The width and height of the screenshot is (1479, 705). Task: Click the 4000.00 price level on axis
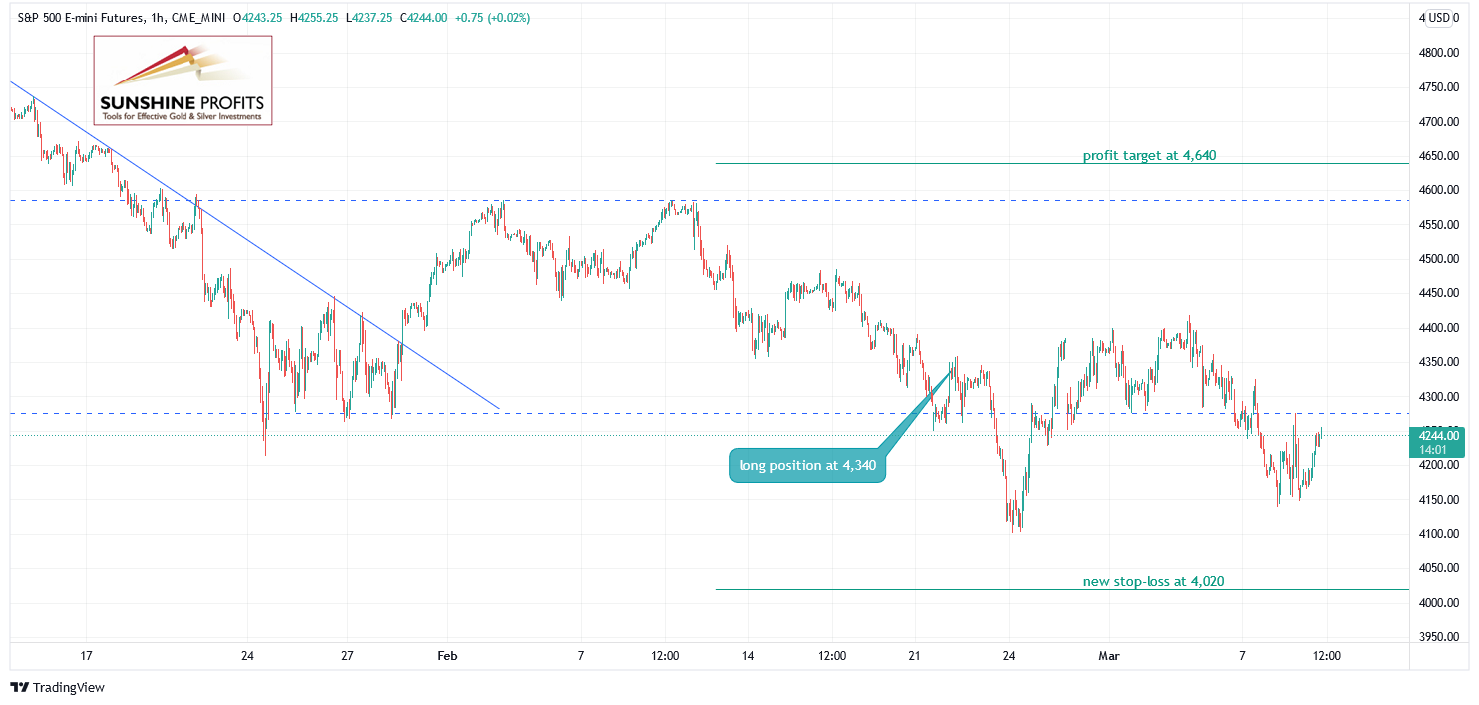coord(1439,603)
